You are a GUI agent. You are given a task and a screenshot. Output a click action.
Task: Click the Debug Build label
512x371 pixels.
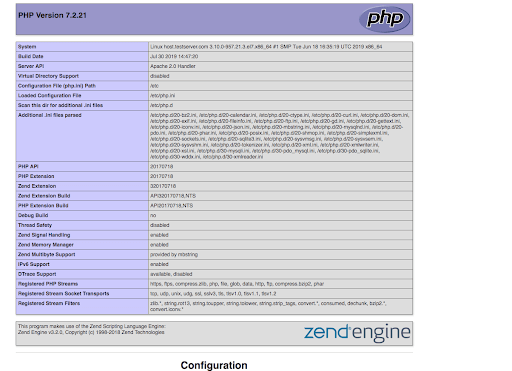pyautogui.click(x=33, y=215)
